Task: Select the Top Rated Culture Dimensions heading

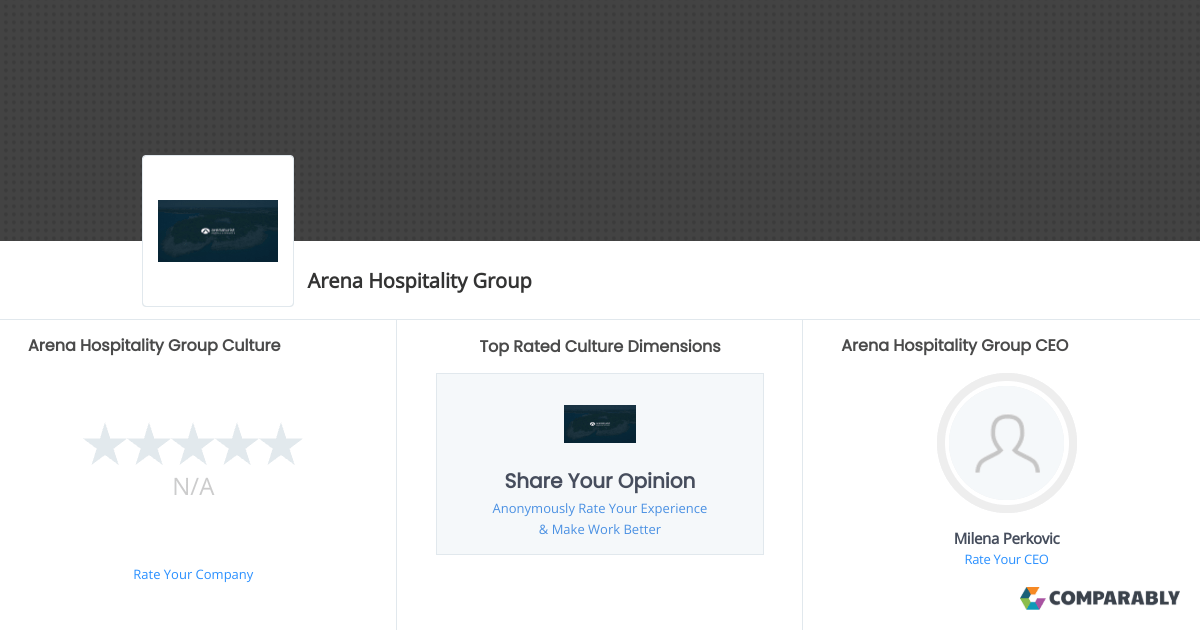Action: coord(600,346)
